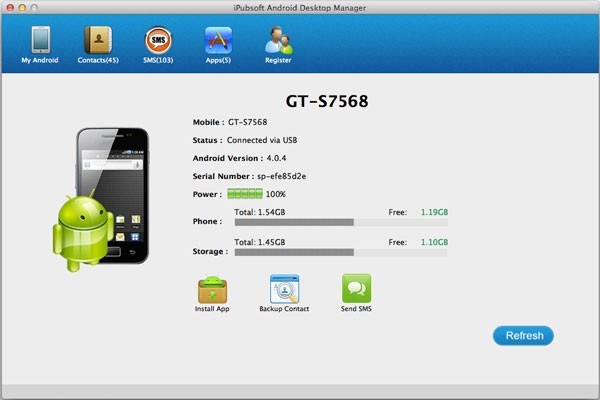Click the Install App icon
This screenshot has width=600, height=400.
(x=212, y=289)
